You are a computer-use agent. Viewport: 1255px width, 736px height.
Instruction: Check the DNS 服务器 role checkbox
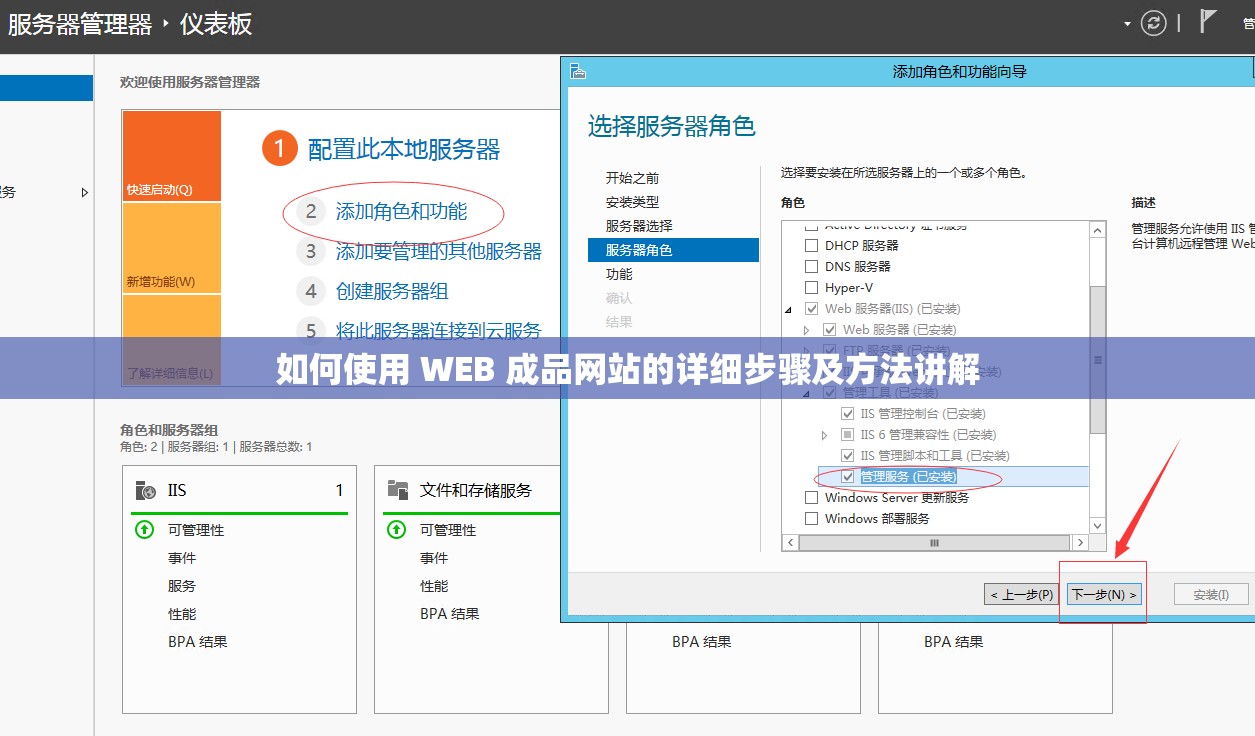pyautogui.click(x=812, y=266)
